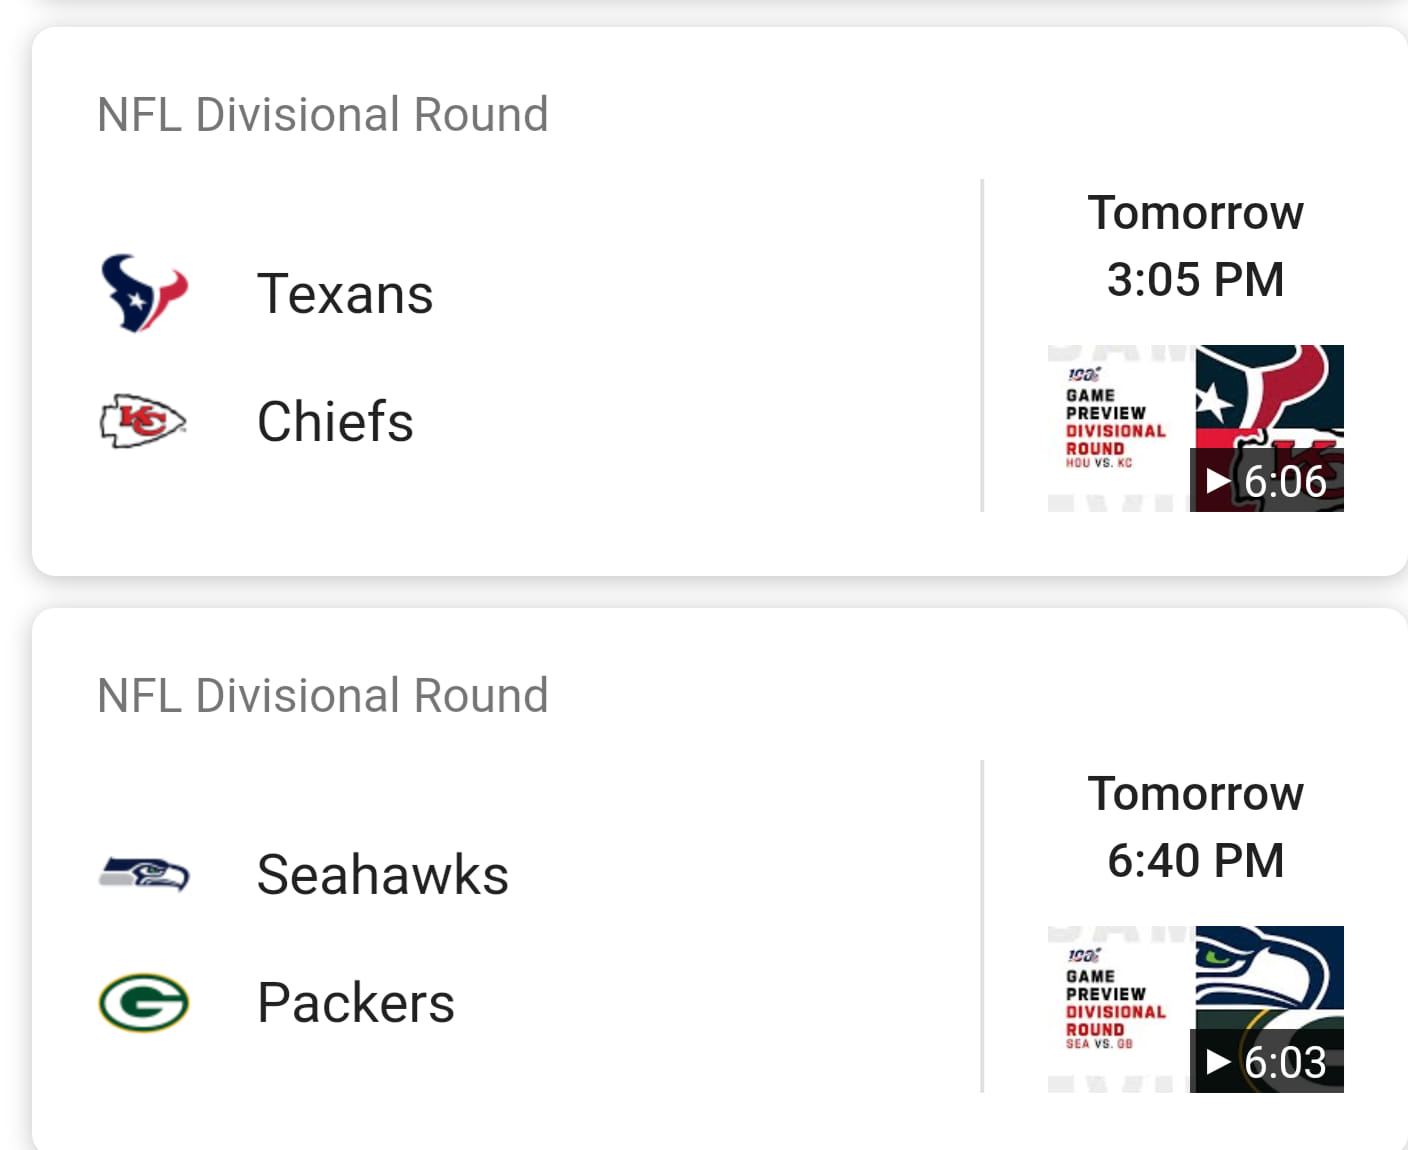Select the Texans team name
Screen dimensions: 1408x1150
[345, 294]
